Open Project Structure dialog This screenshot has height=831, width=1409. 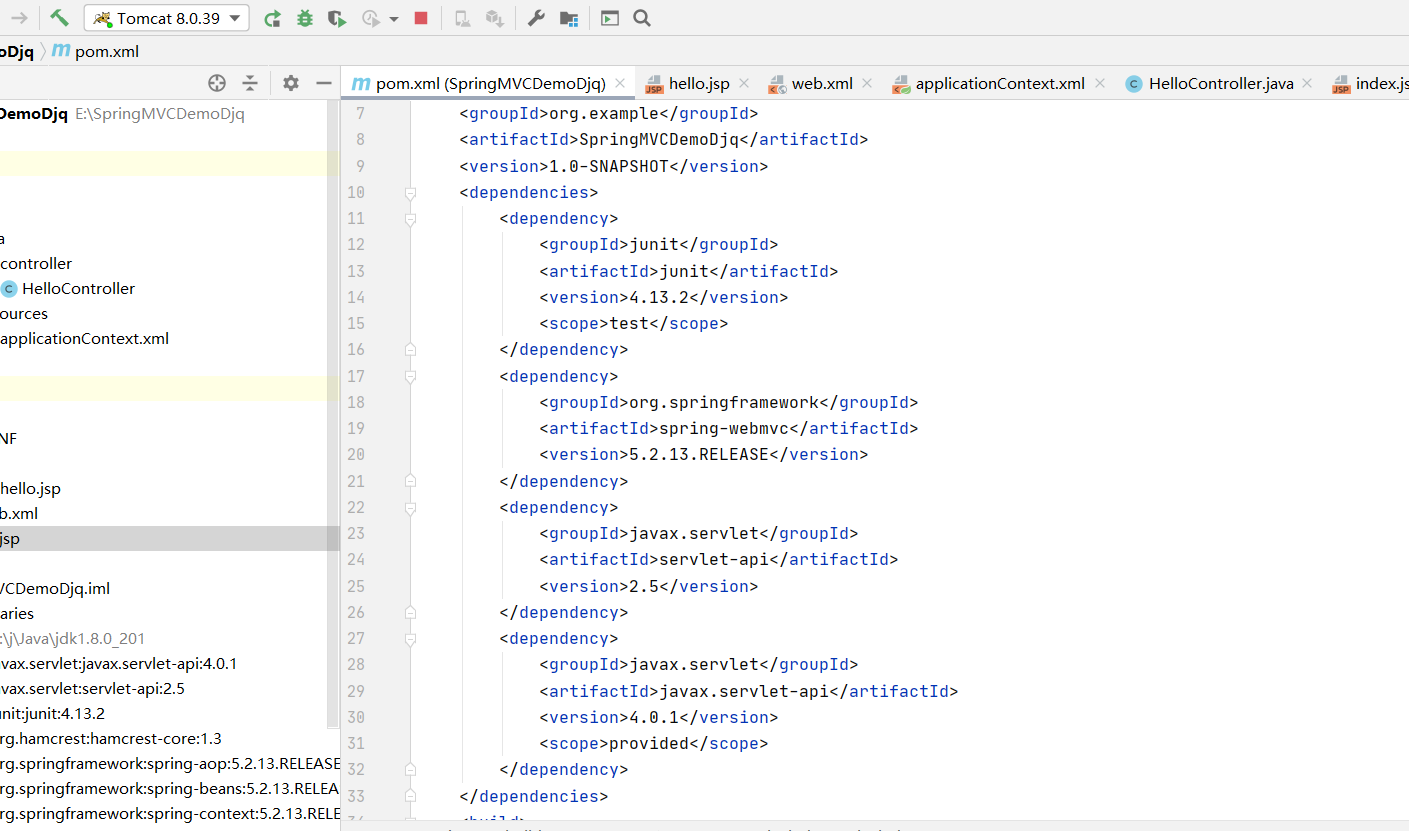pyautogui.click(x=569, y=18)
